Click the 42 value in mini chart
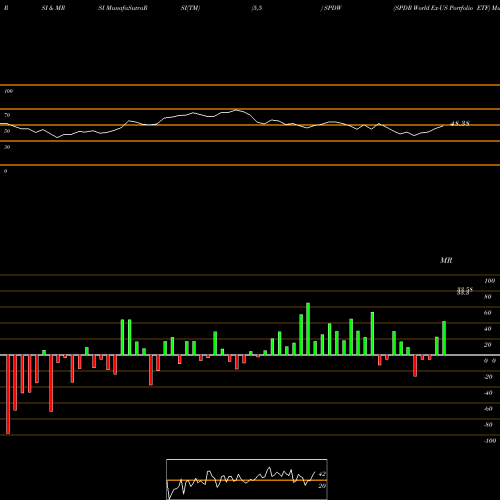Screen dimensions: 500x500 (x=322, y=474)
